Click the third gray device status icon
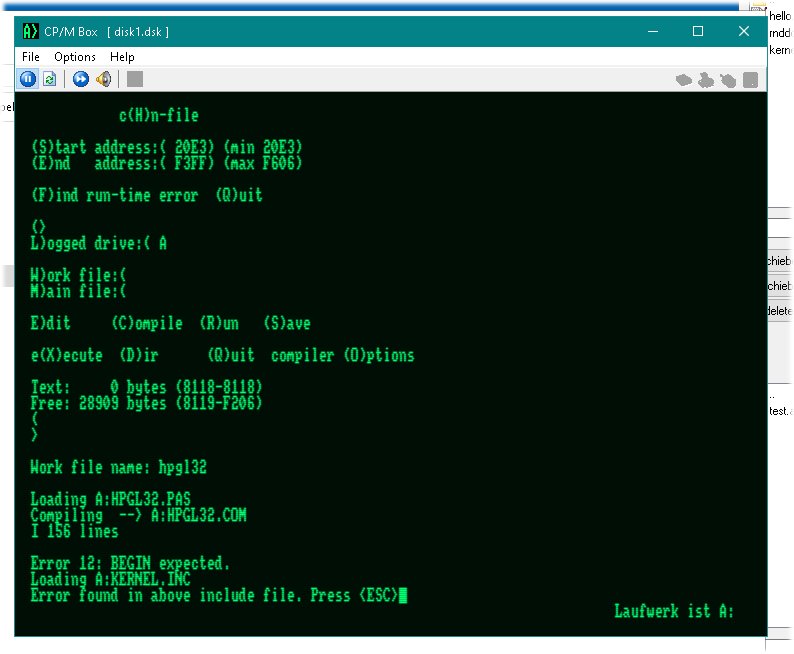 pyautogui.click(x=728, y=80)
